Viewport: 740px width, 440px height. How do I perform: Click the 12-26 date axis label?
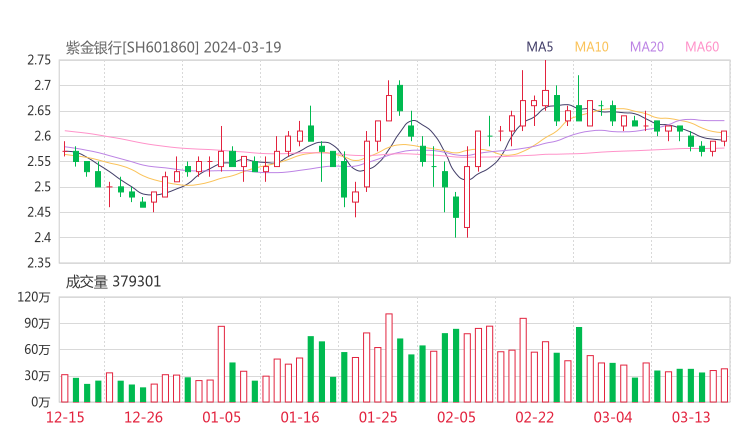coord(143,417)
